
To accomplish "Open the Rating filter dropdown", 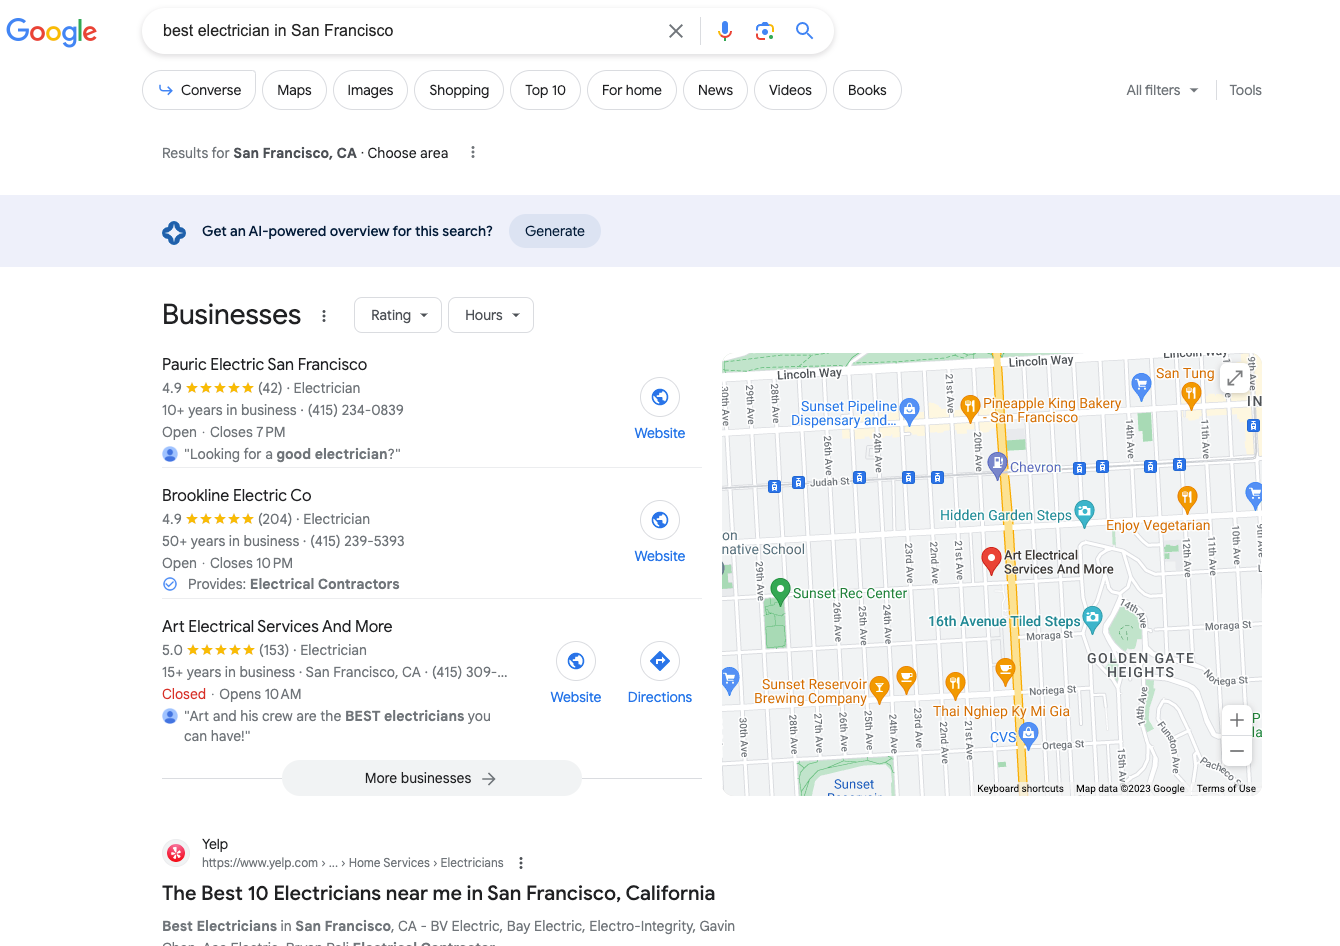I will point(398,315).
